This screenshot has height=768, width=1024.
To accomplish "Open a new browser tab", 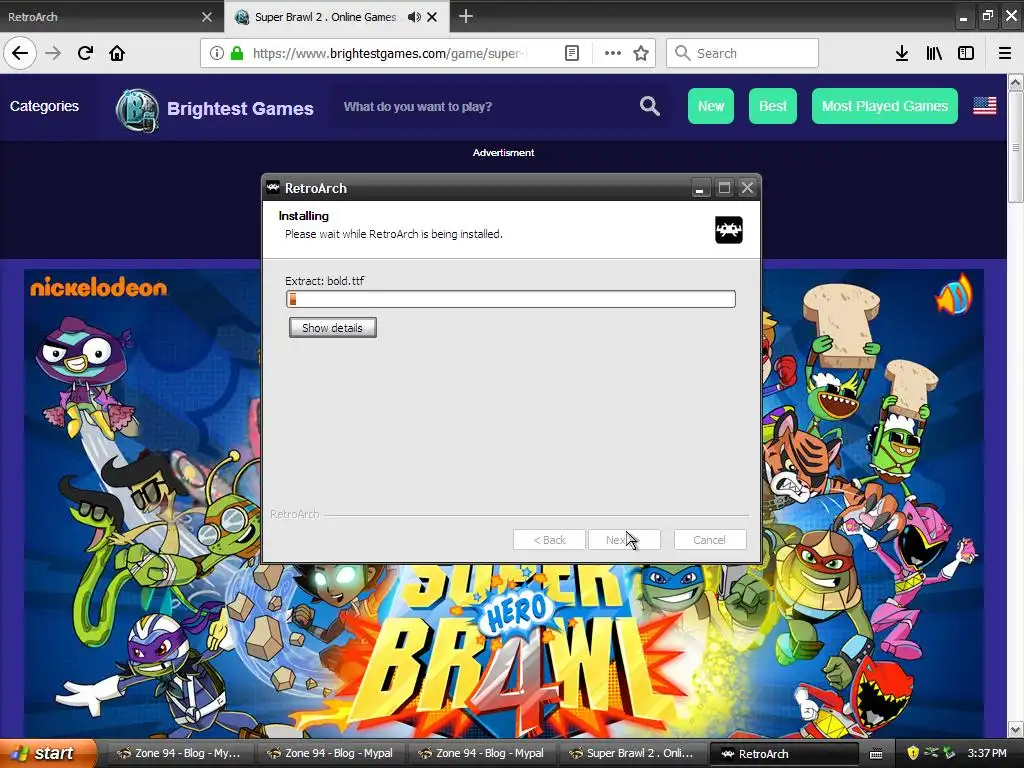I will click(466, 16).
